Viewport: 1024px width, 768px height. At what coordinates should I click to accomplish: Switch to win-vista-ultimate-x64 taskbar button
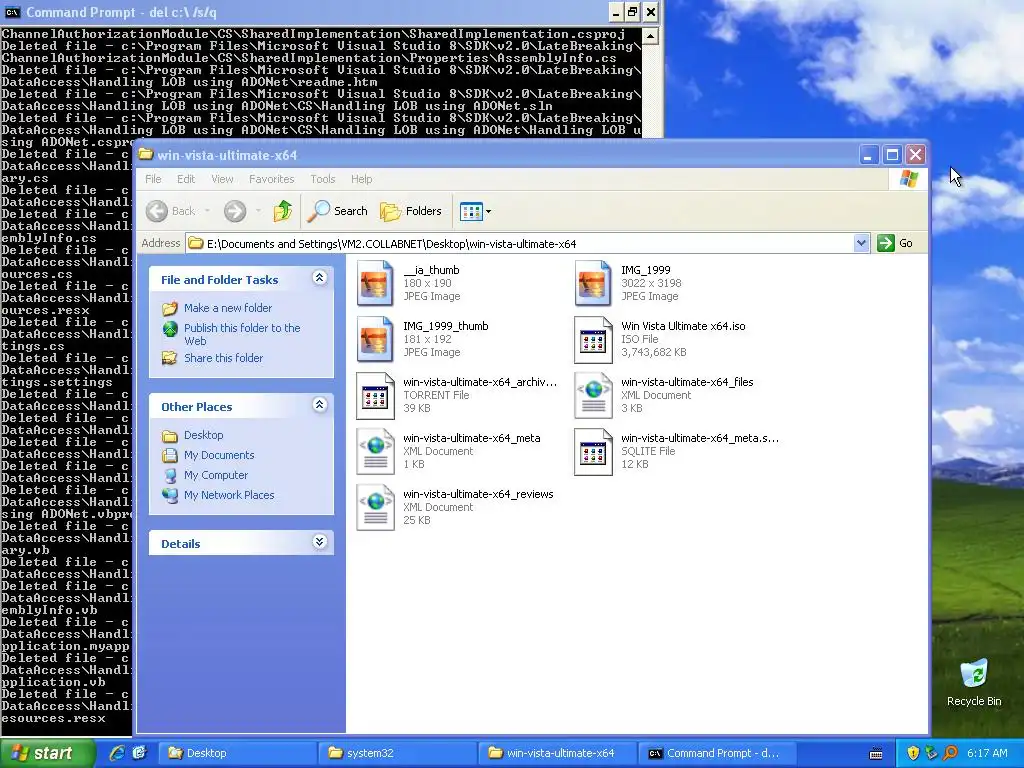(x=557, y=753)
